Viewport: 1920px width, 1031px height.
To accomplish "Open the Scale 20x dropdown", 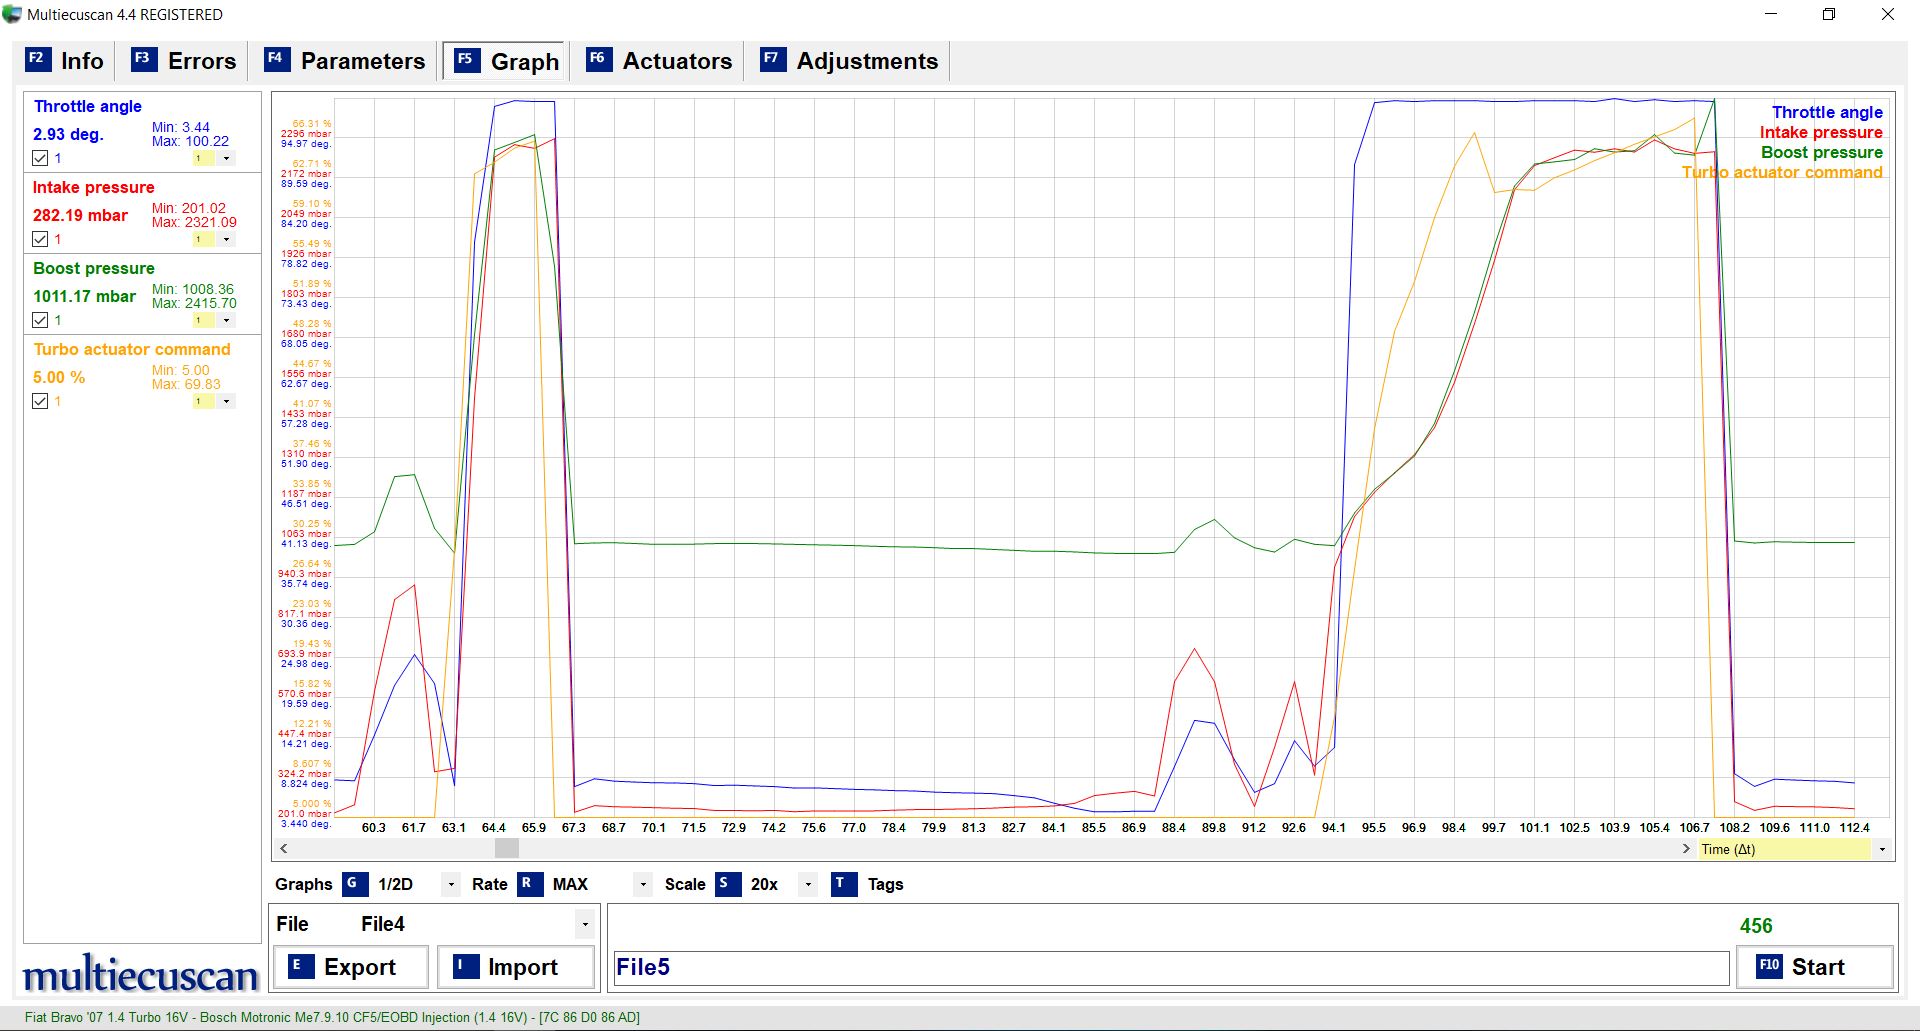I will pos(808,884).
